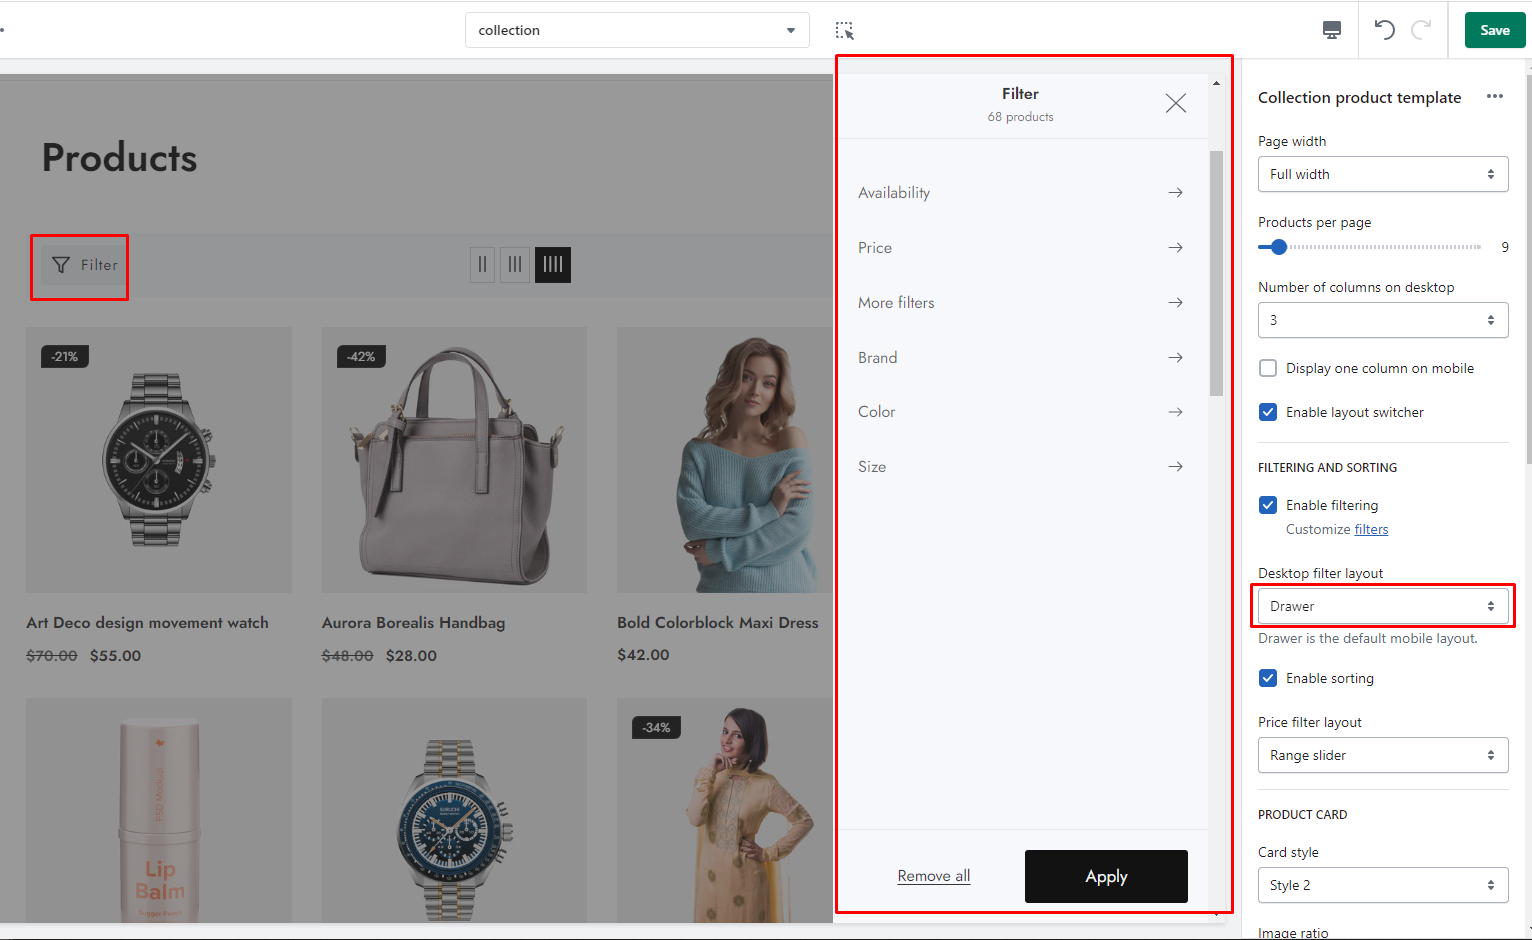Viewport: 1532px width, 940px height.
Task: Open the collection template dropdown
Action: (x=637, y=30)
